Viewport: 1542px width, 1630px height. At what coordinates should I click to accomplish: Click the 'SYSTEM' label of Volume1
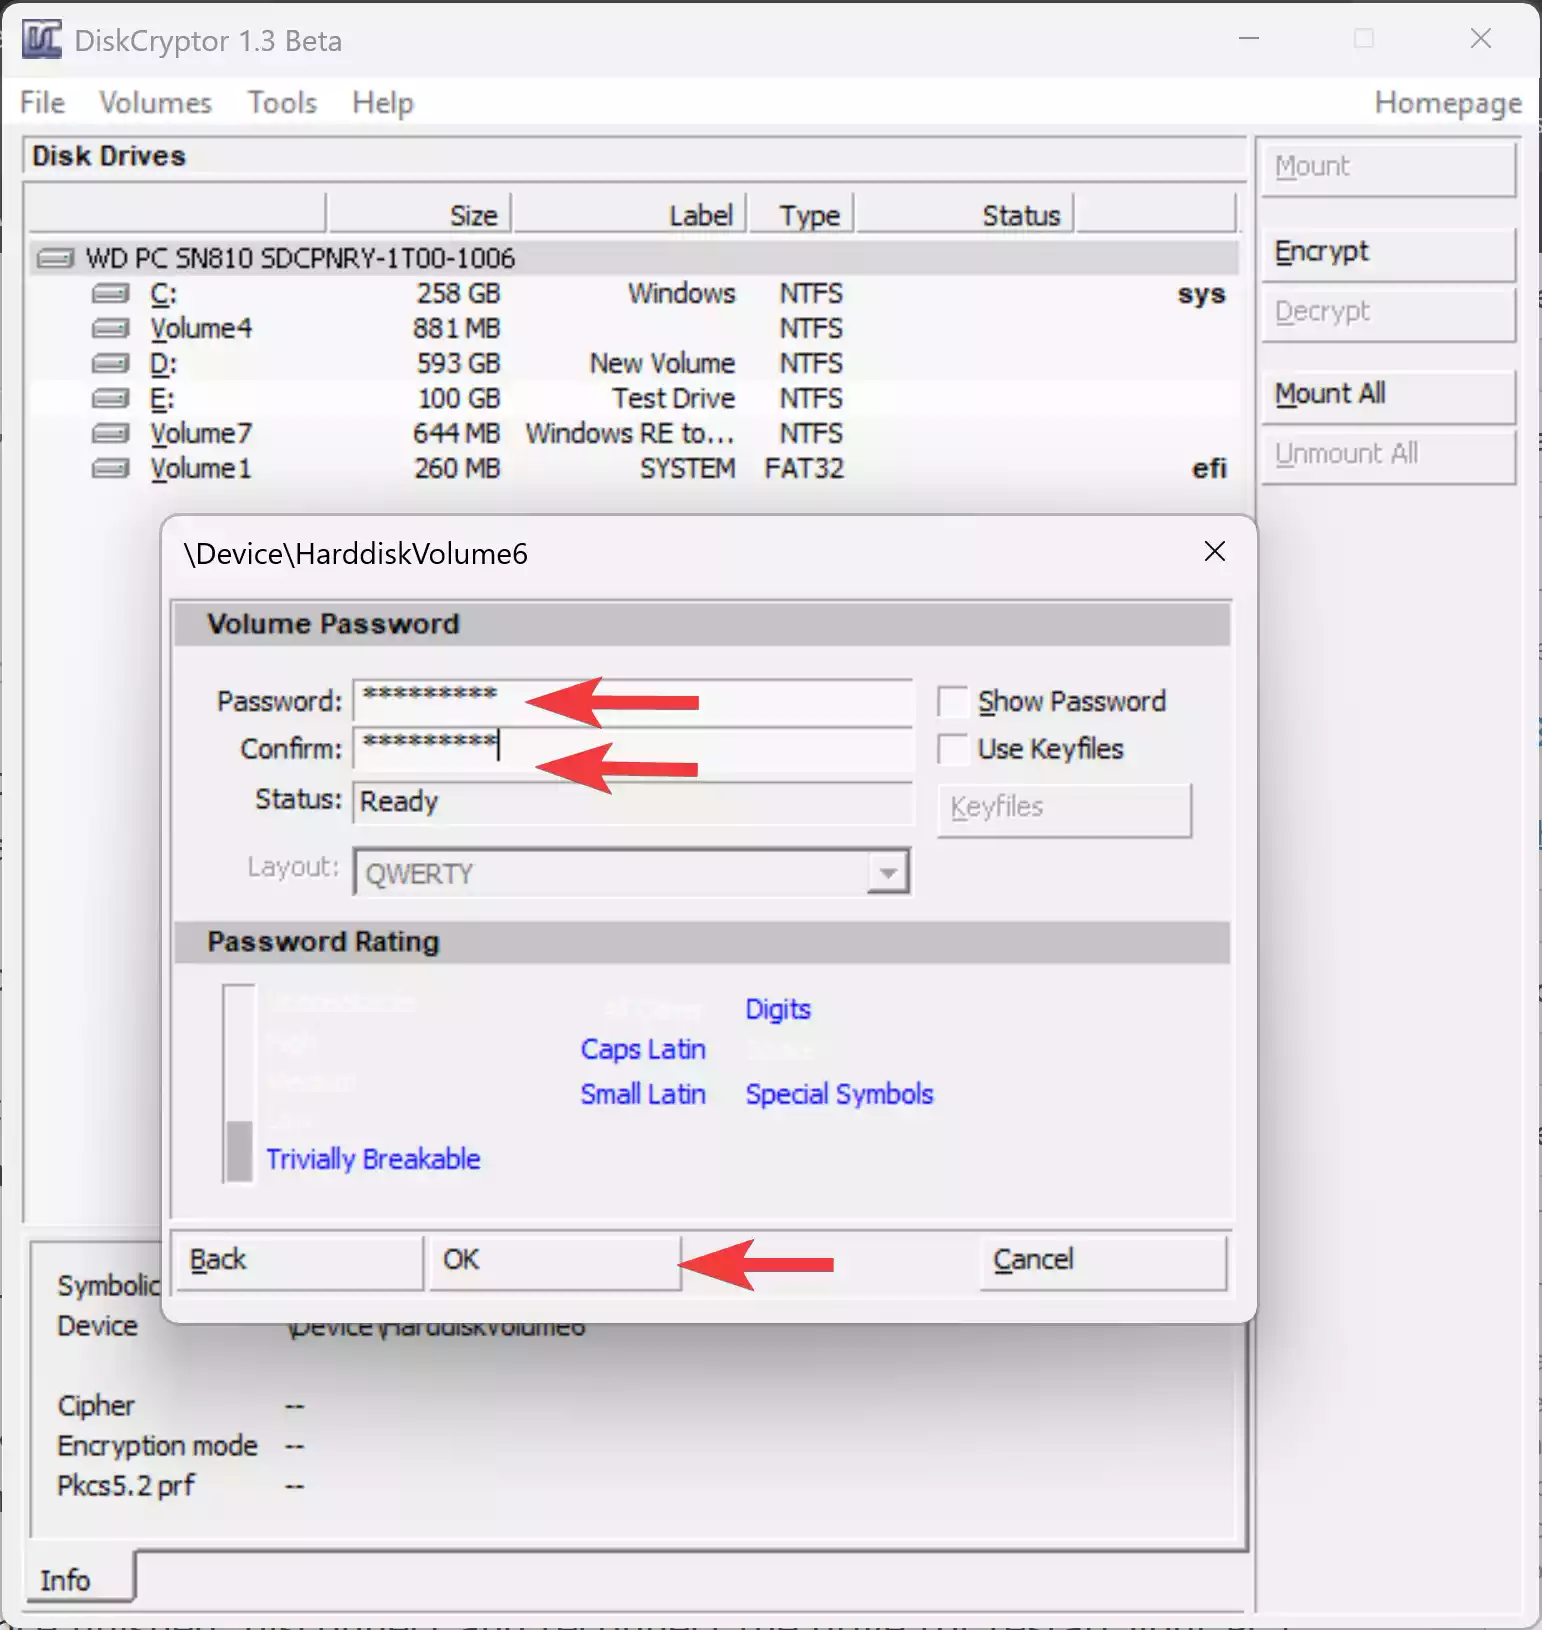point(688,469)
